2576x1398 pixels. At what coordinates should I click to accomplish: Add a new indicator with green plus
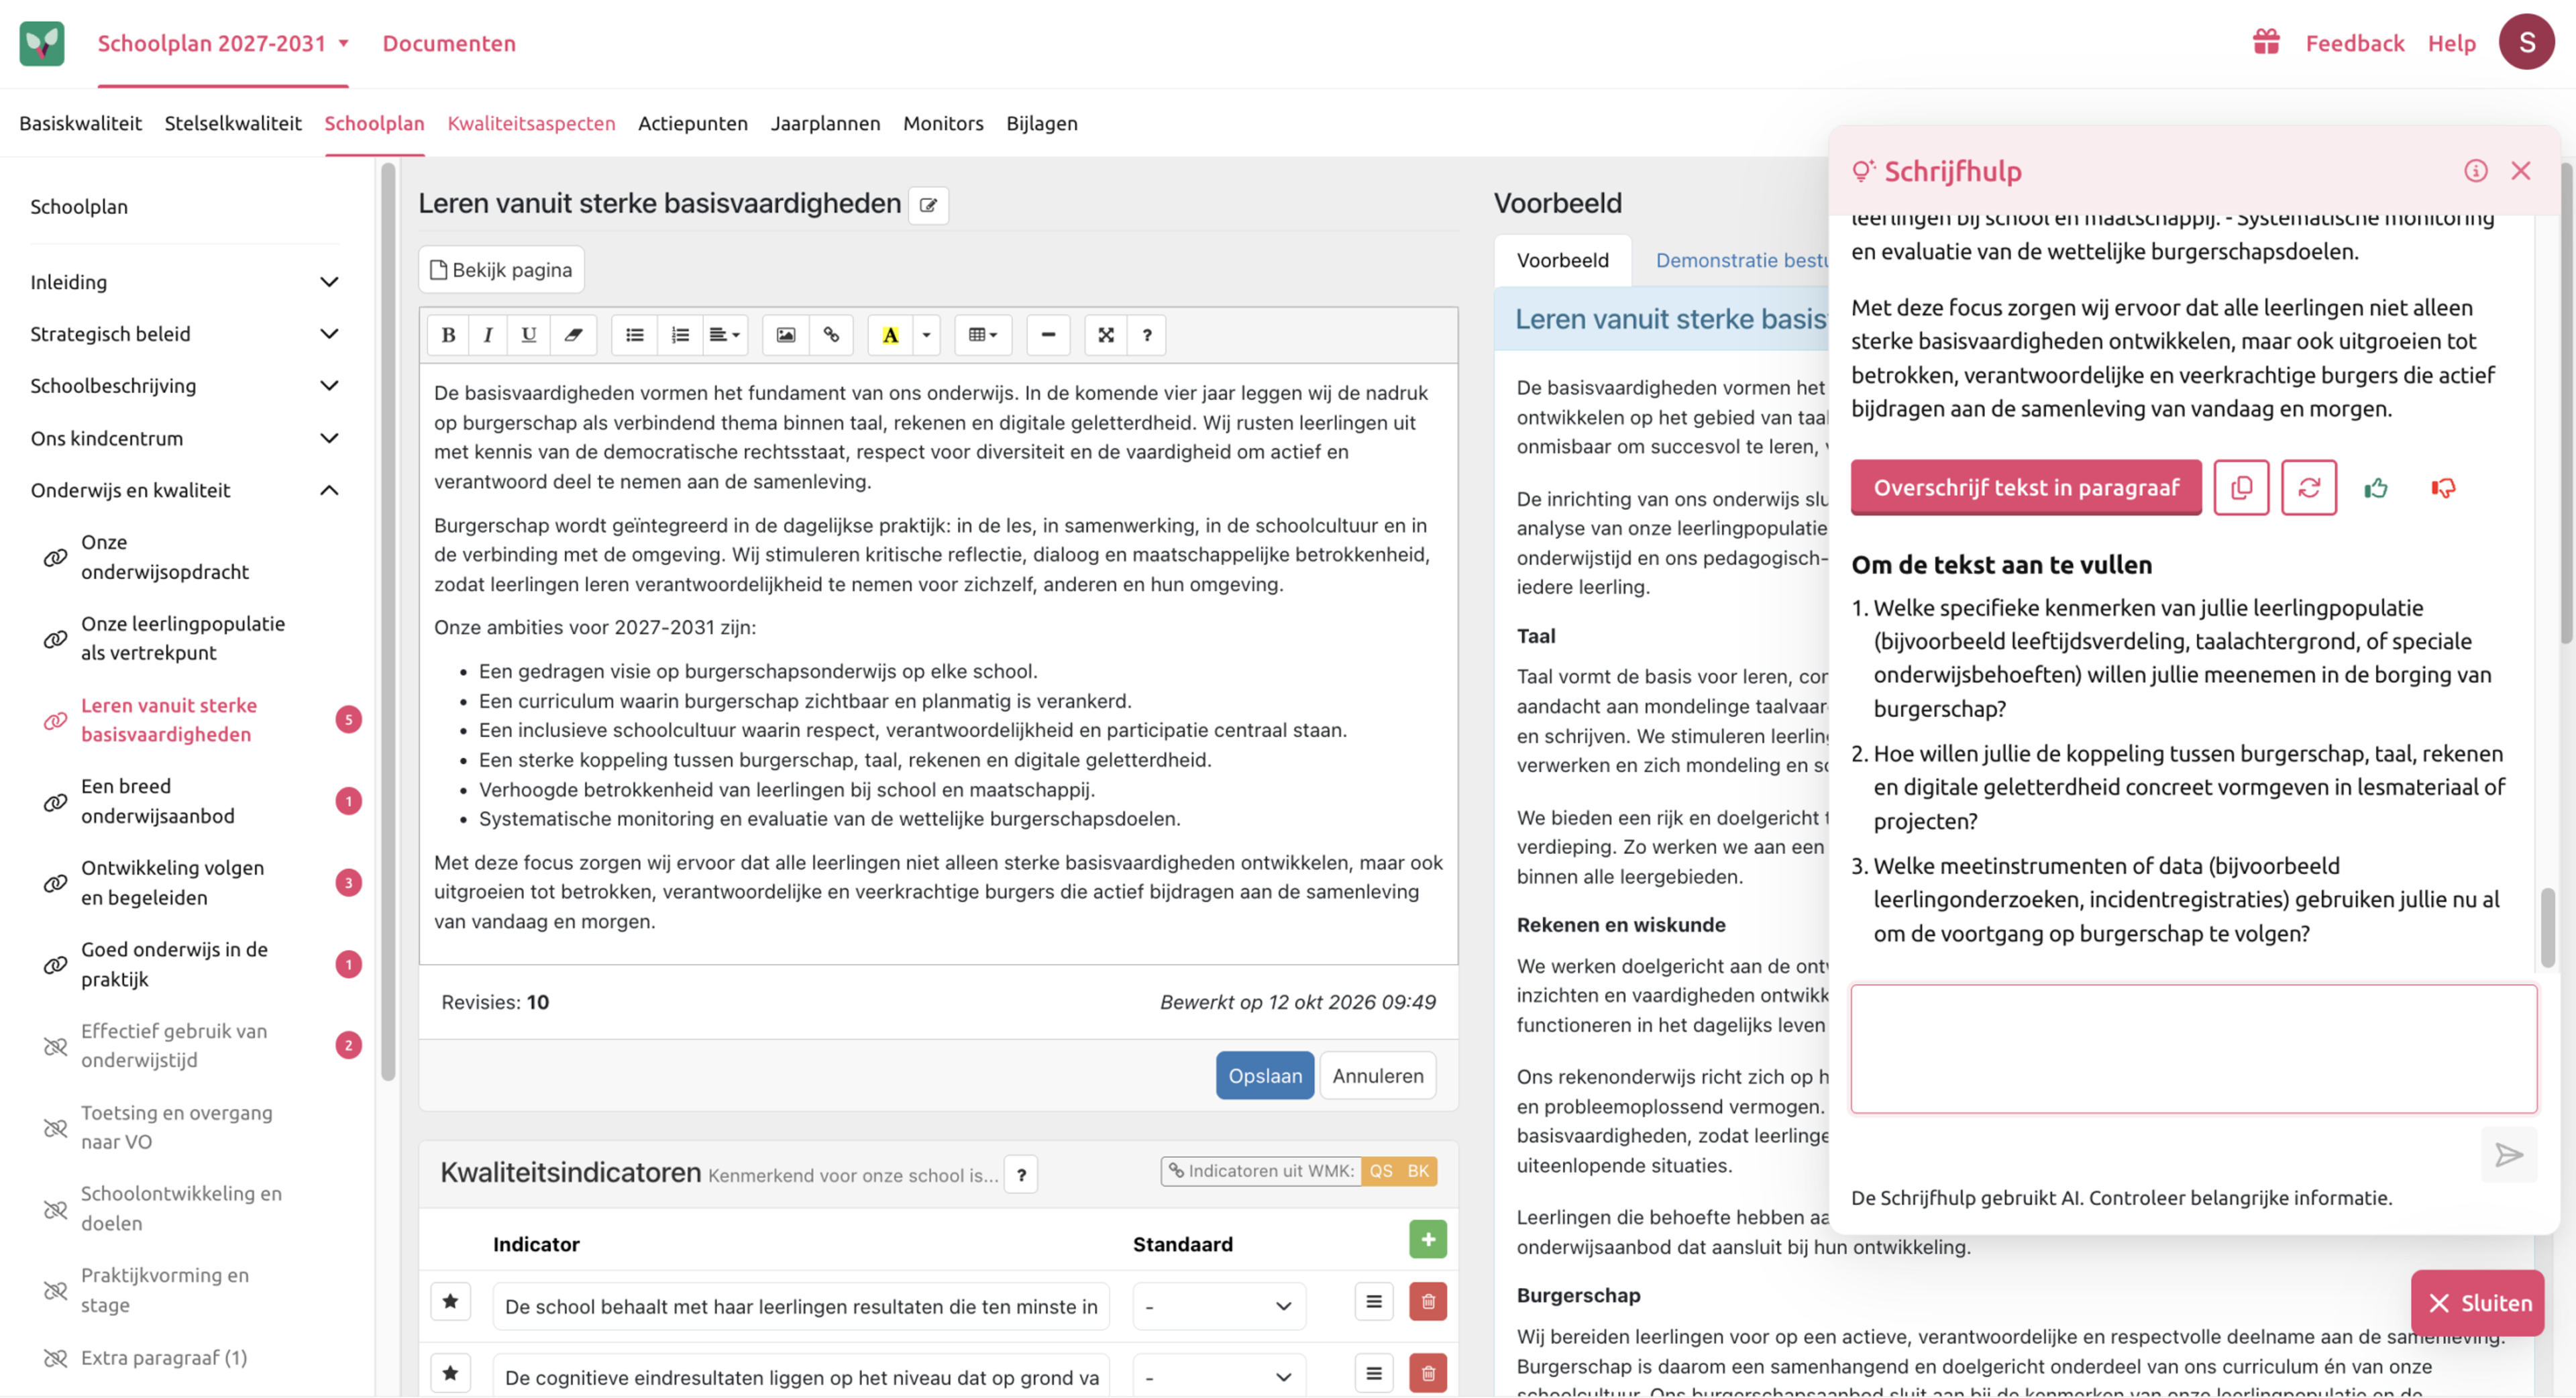1428,1240
